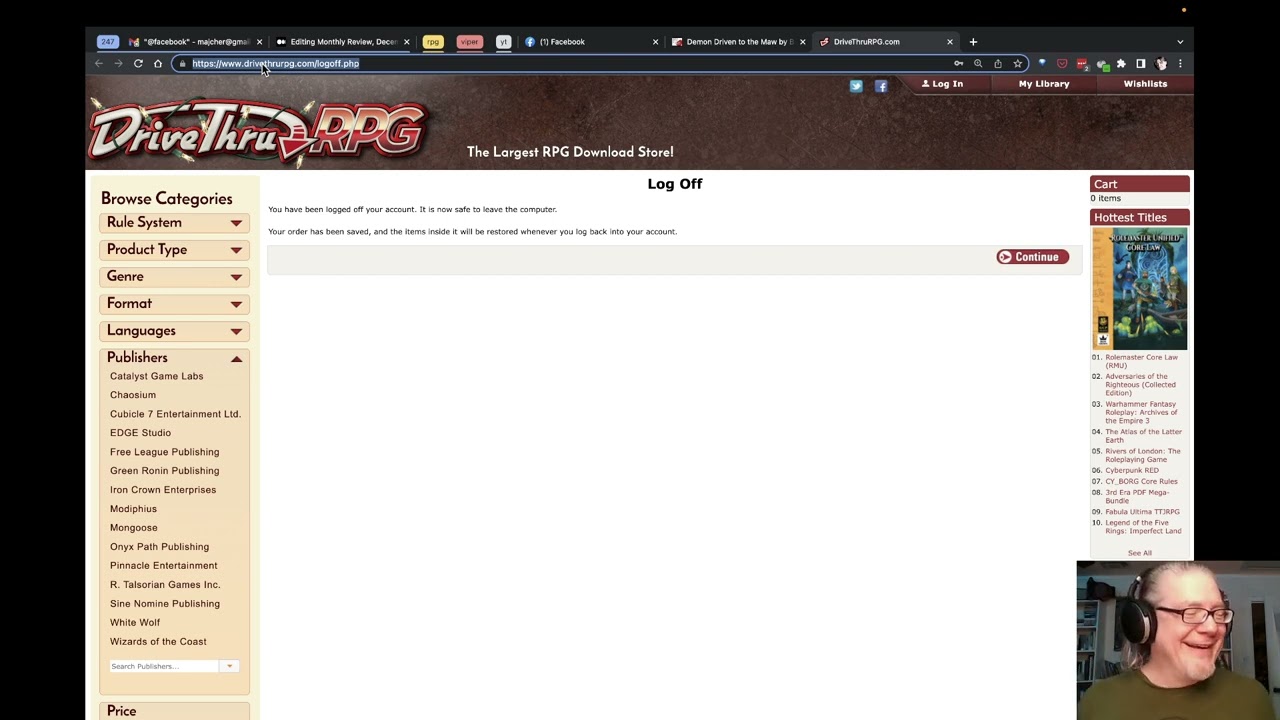Open the saved passwords key icon

pos(959,64)
